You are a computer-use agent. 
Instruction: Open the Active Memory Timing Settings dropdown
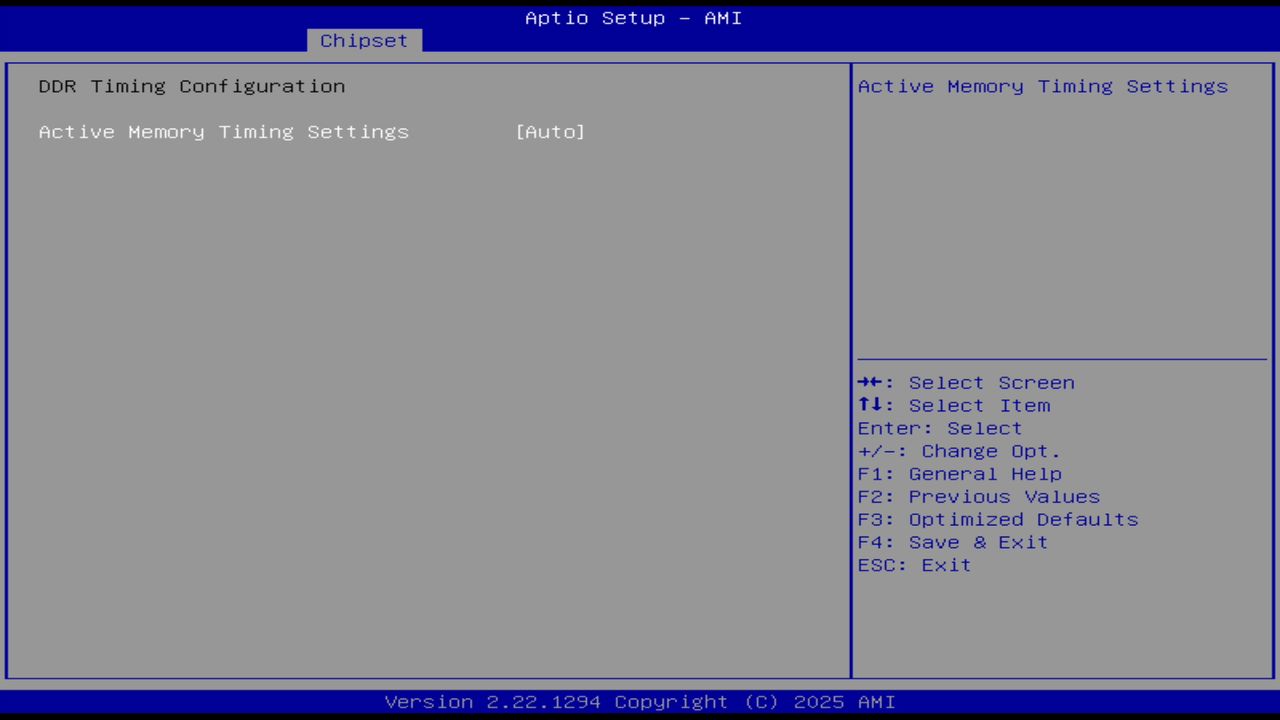[550, 131]
